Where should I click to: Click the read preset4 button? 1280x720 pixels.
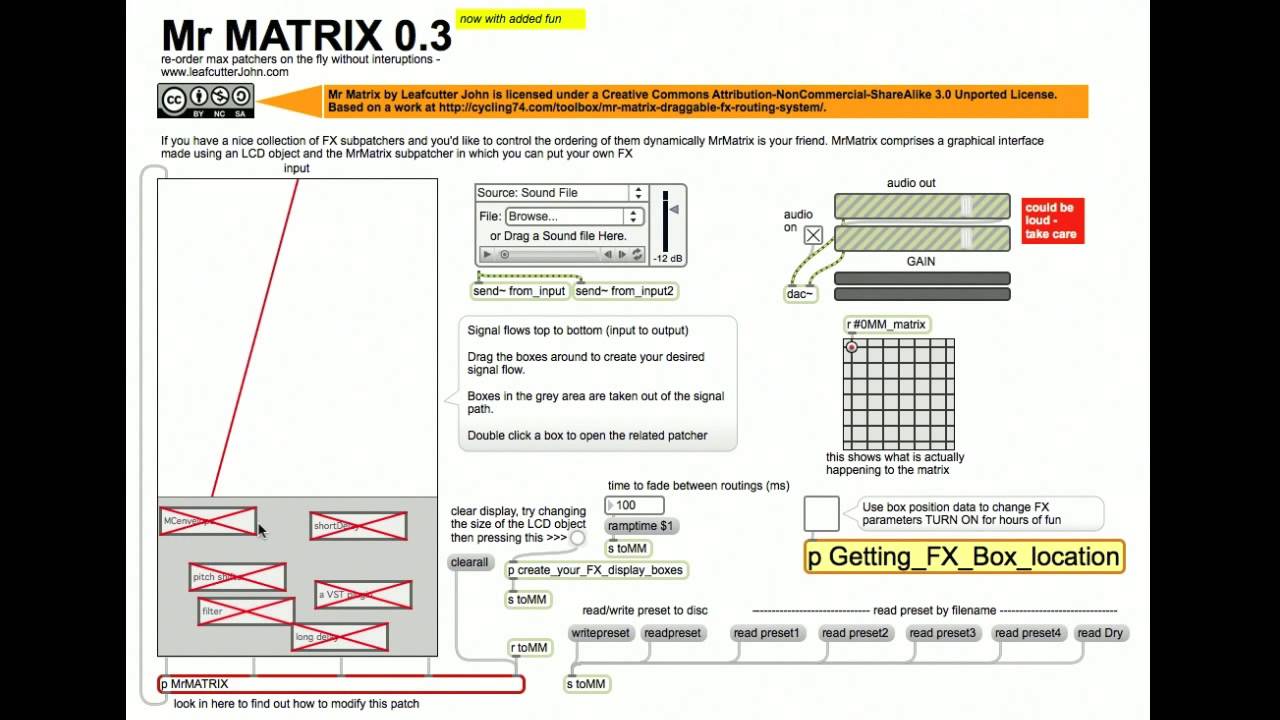(x=1027, y=633)
